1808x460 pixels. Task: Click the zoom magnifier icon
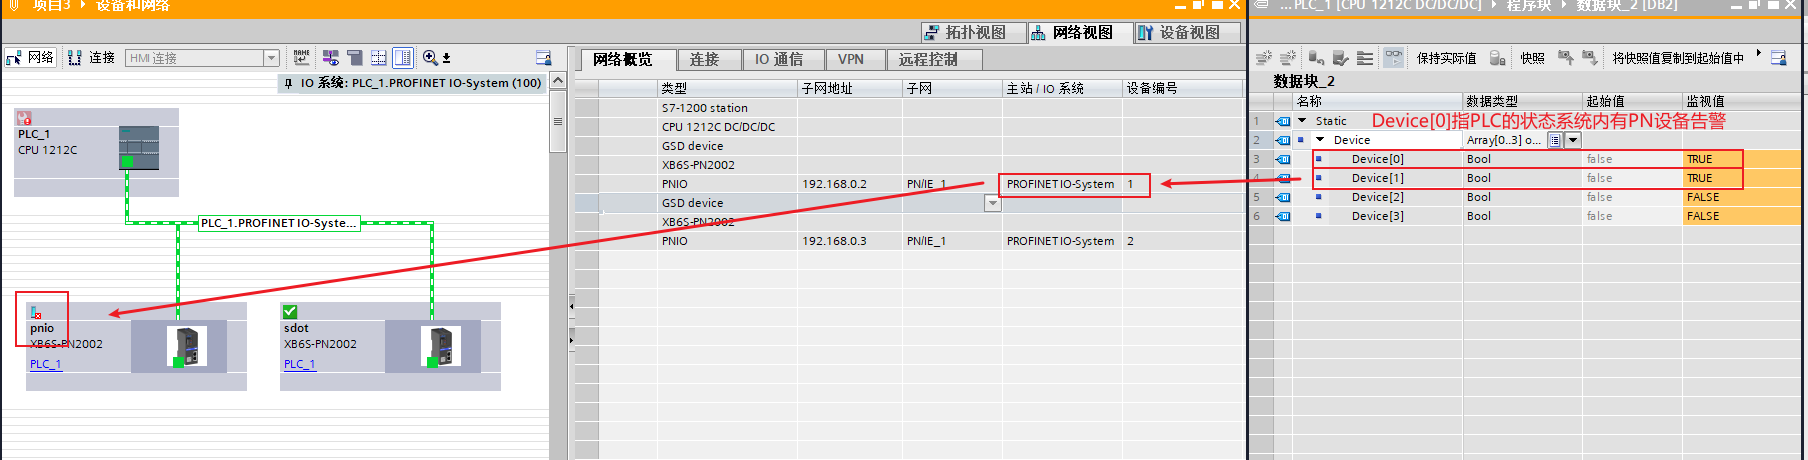coord(429,58)
